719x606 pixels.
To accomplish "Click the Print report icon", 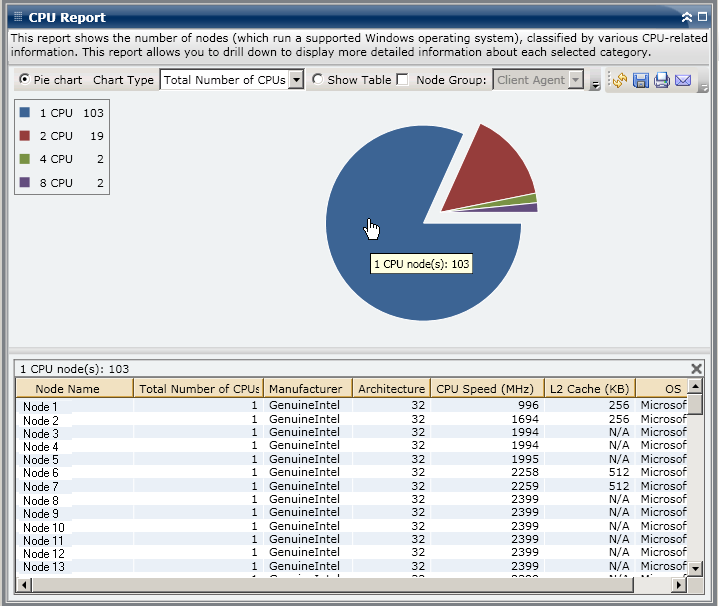I will (661, 80).
